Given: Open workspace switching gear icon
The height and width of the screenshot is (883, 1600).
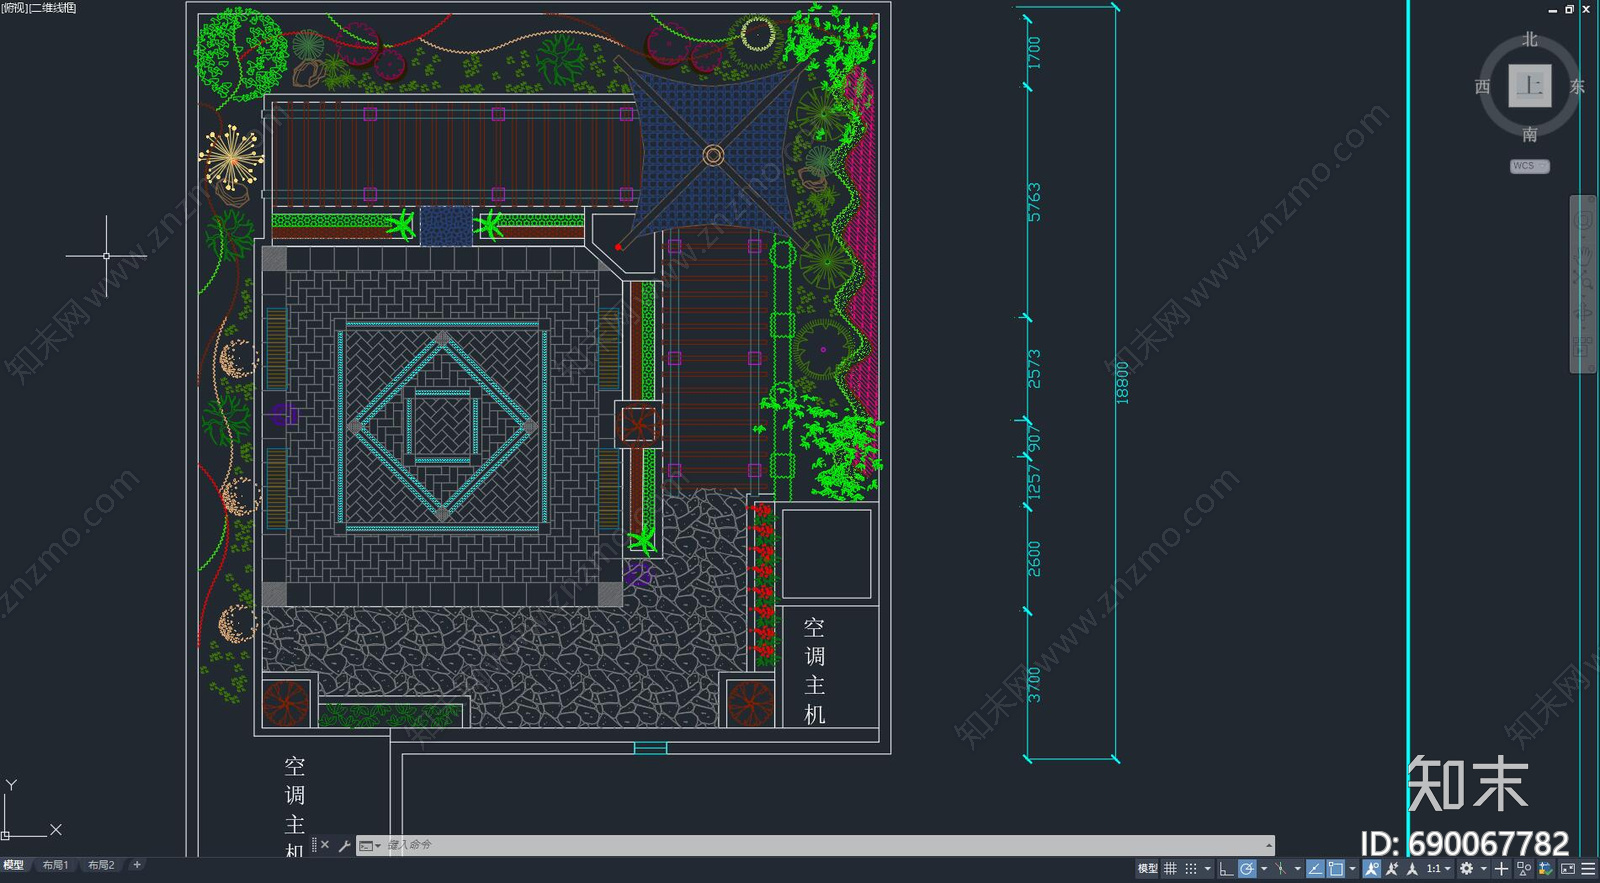Looking at the screenshot, I should [x=1466, y=868].
